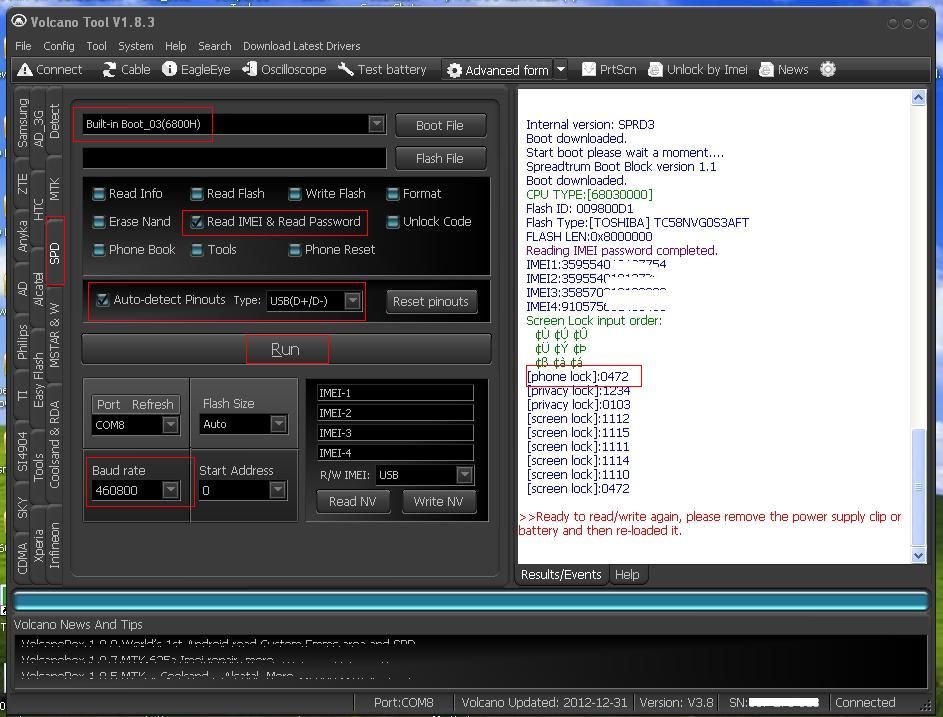Viewport: 943px width, 717px height.
Task: Click the Run button
Action: click(286, 349)
